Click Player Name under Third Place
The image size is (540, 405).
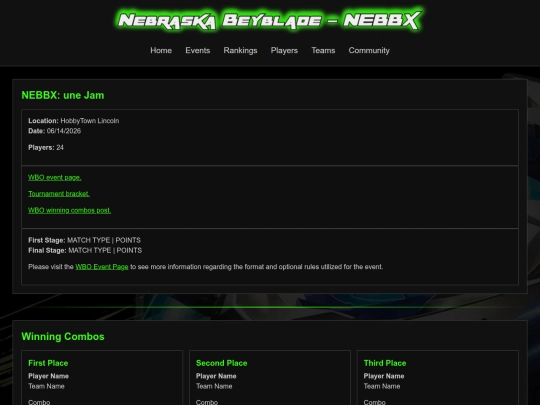pos(384,376)
